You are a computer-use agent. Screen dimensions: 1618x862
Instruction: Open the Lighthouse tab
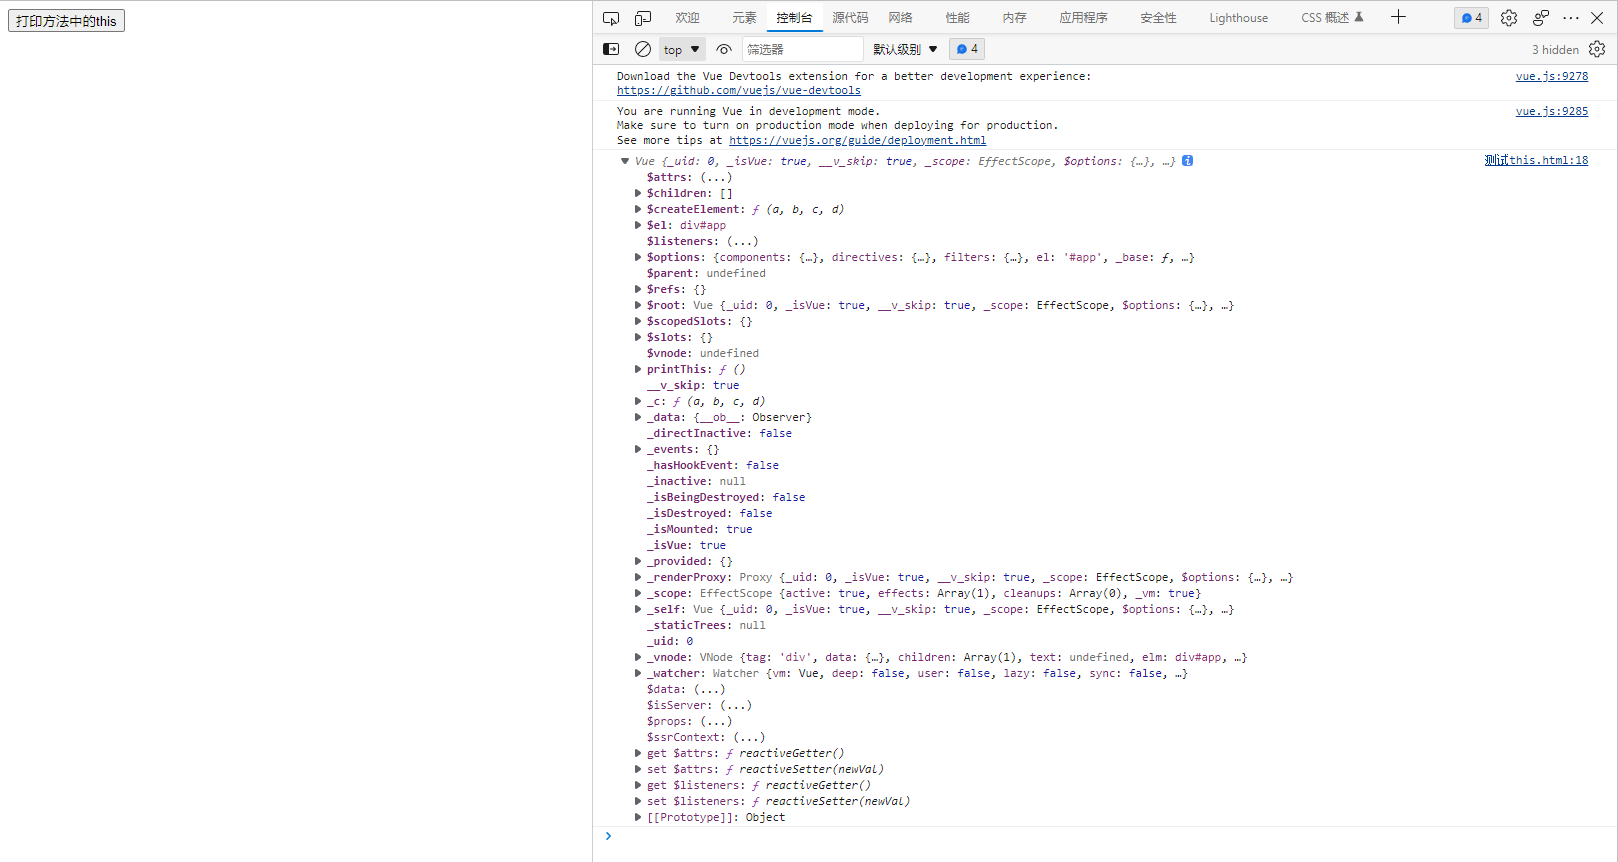(x=1238, y=18)
